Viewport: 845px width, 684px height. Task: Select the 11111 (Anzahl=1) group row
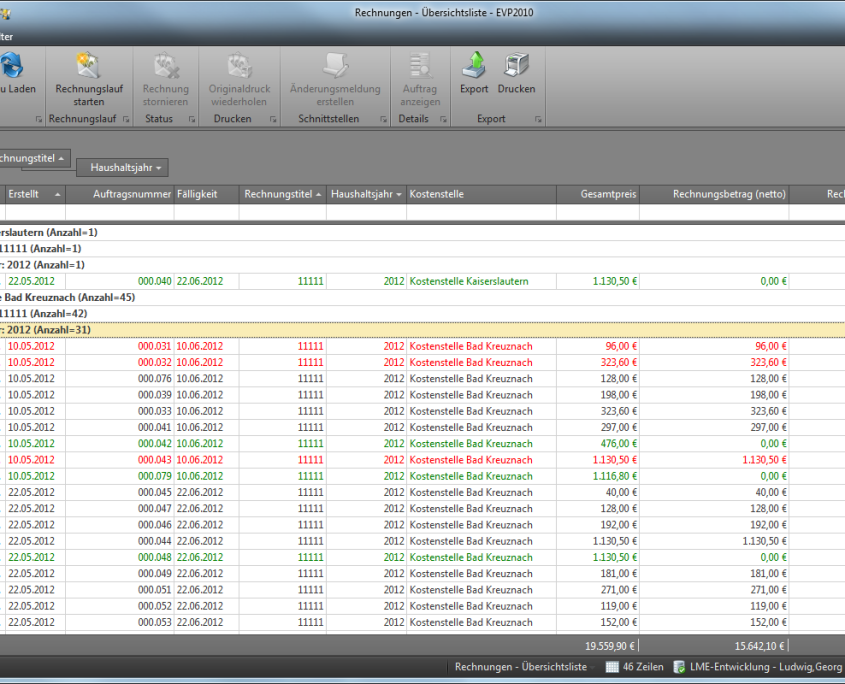[422, 248]
